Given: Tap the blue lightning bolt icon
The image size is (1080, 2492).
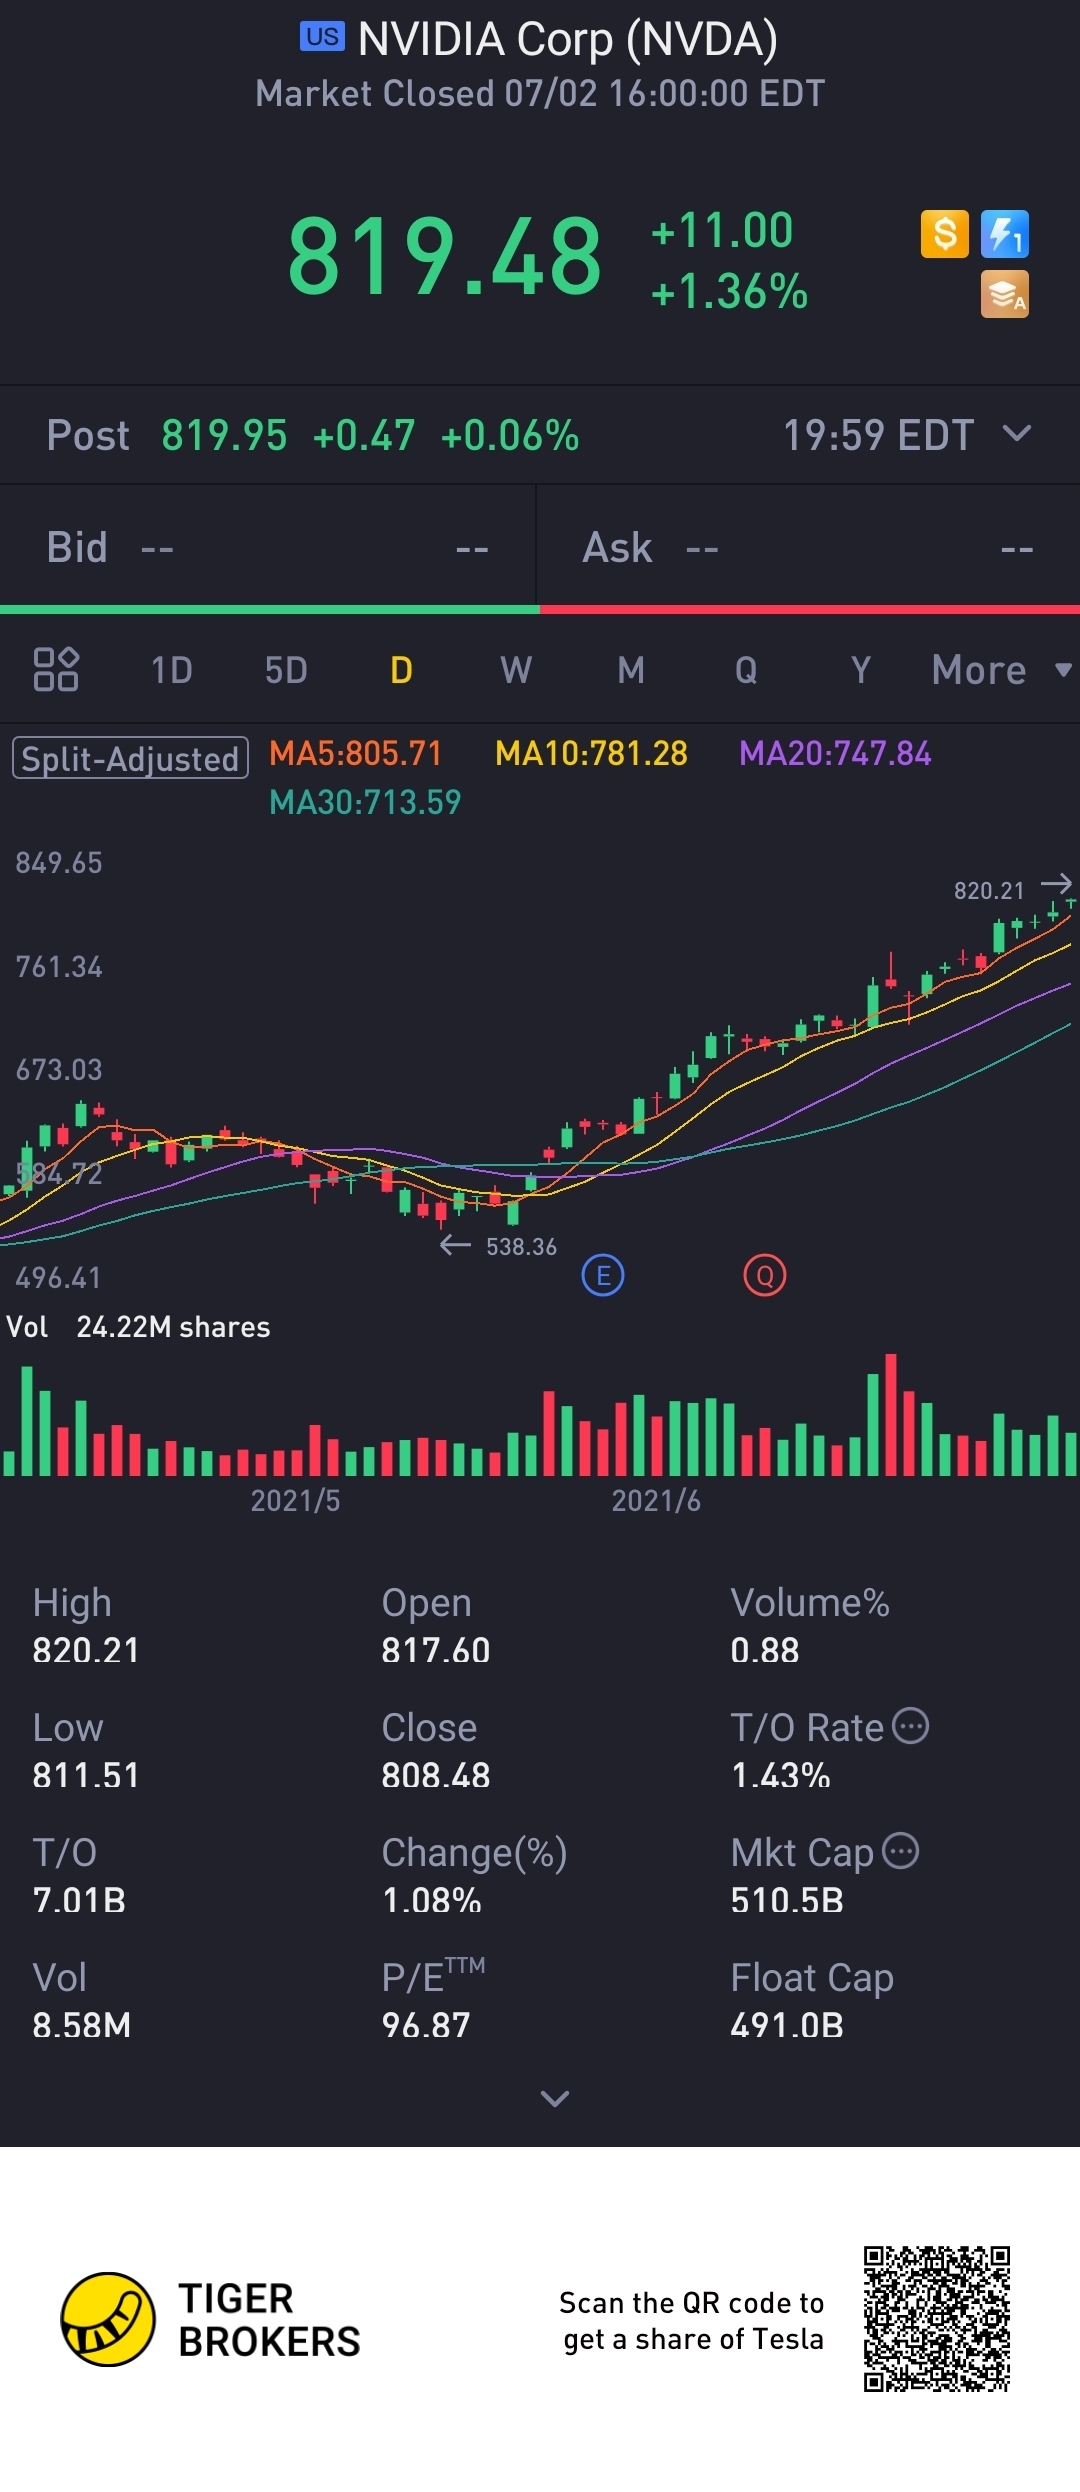Looking at the screenshot, I should 1005,234.
